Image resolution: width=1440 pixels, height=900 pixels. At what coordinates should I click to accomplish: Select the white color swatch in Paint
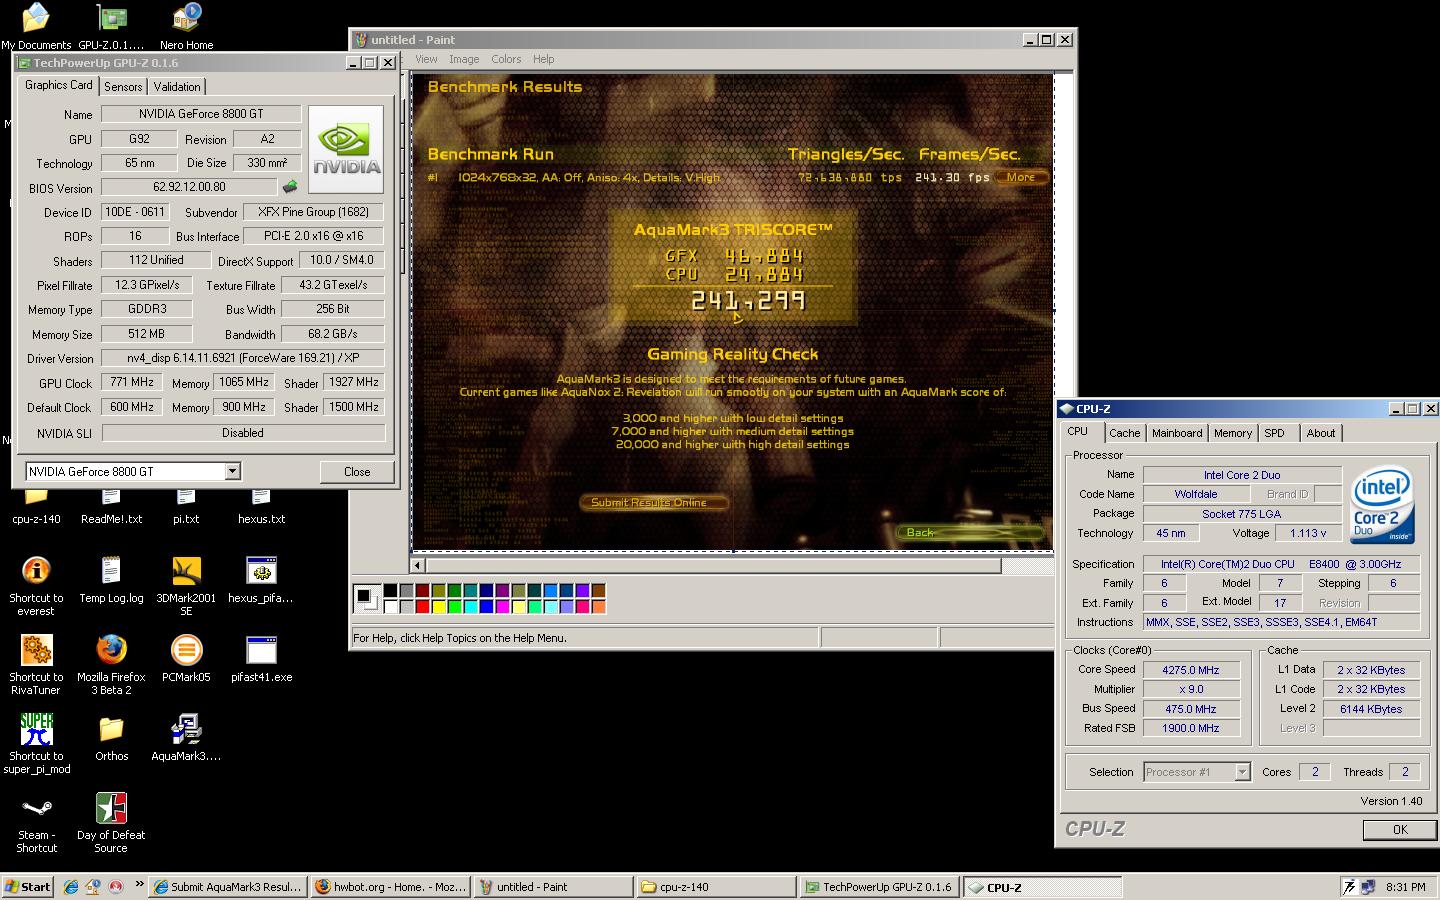tap(391, 606)
